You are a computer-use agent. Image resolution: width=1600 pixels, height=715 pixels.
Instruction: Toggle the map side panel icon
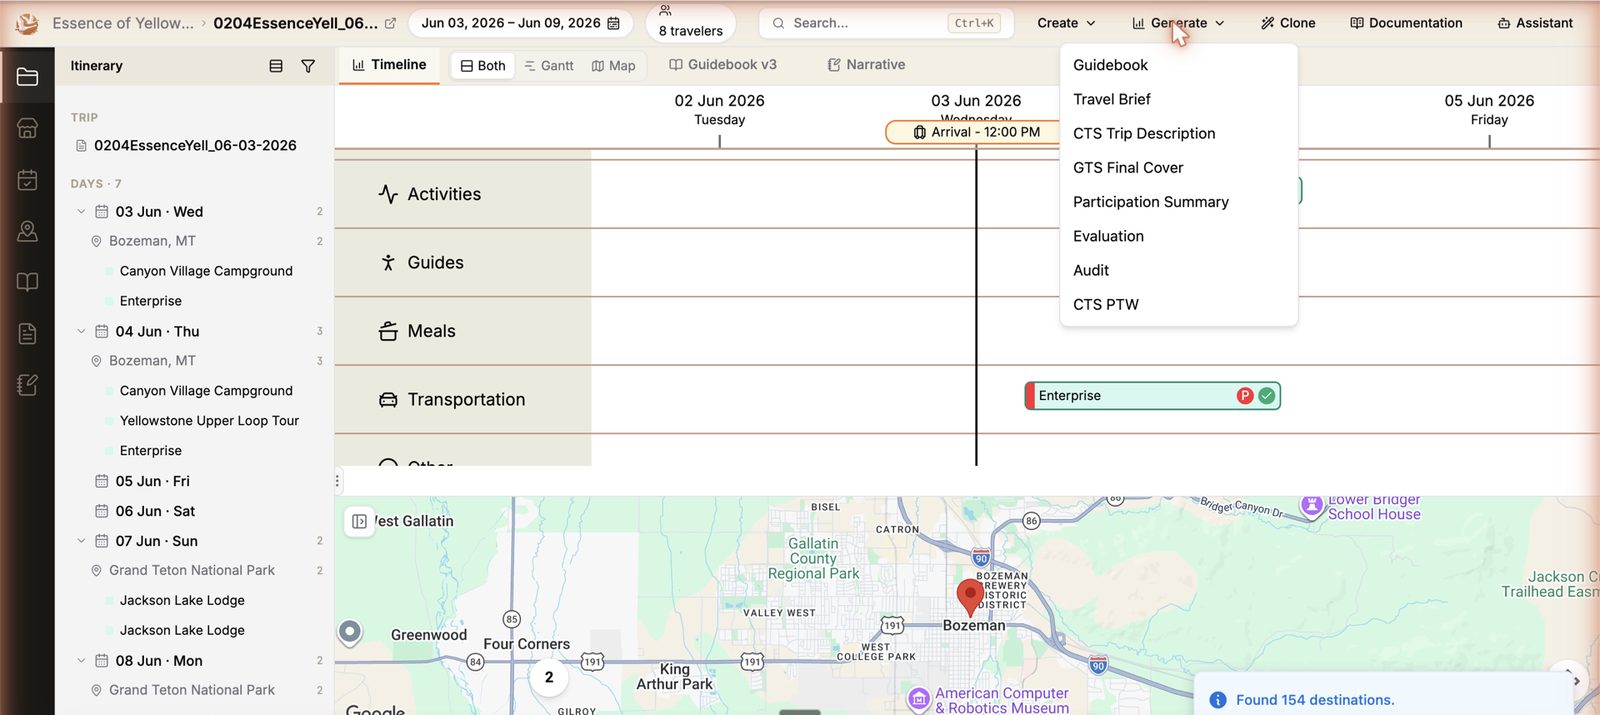(359, 521)
